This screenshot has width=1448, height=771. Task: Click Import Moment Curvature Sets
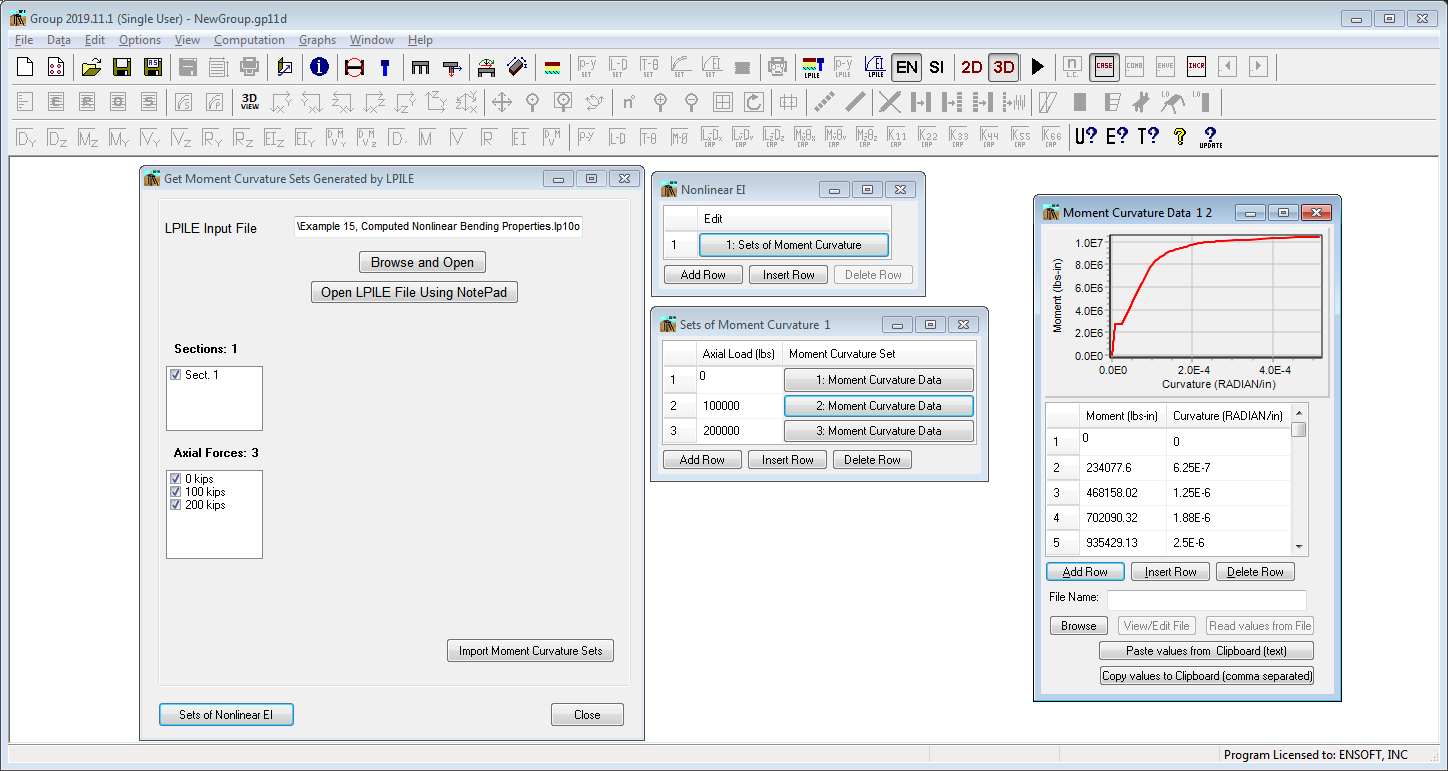pyautogui.click(x=530, y=650)
